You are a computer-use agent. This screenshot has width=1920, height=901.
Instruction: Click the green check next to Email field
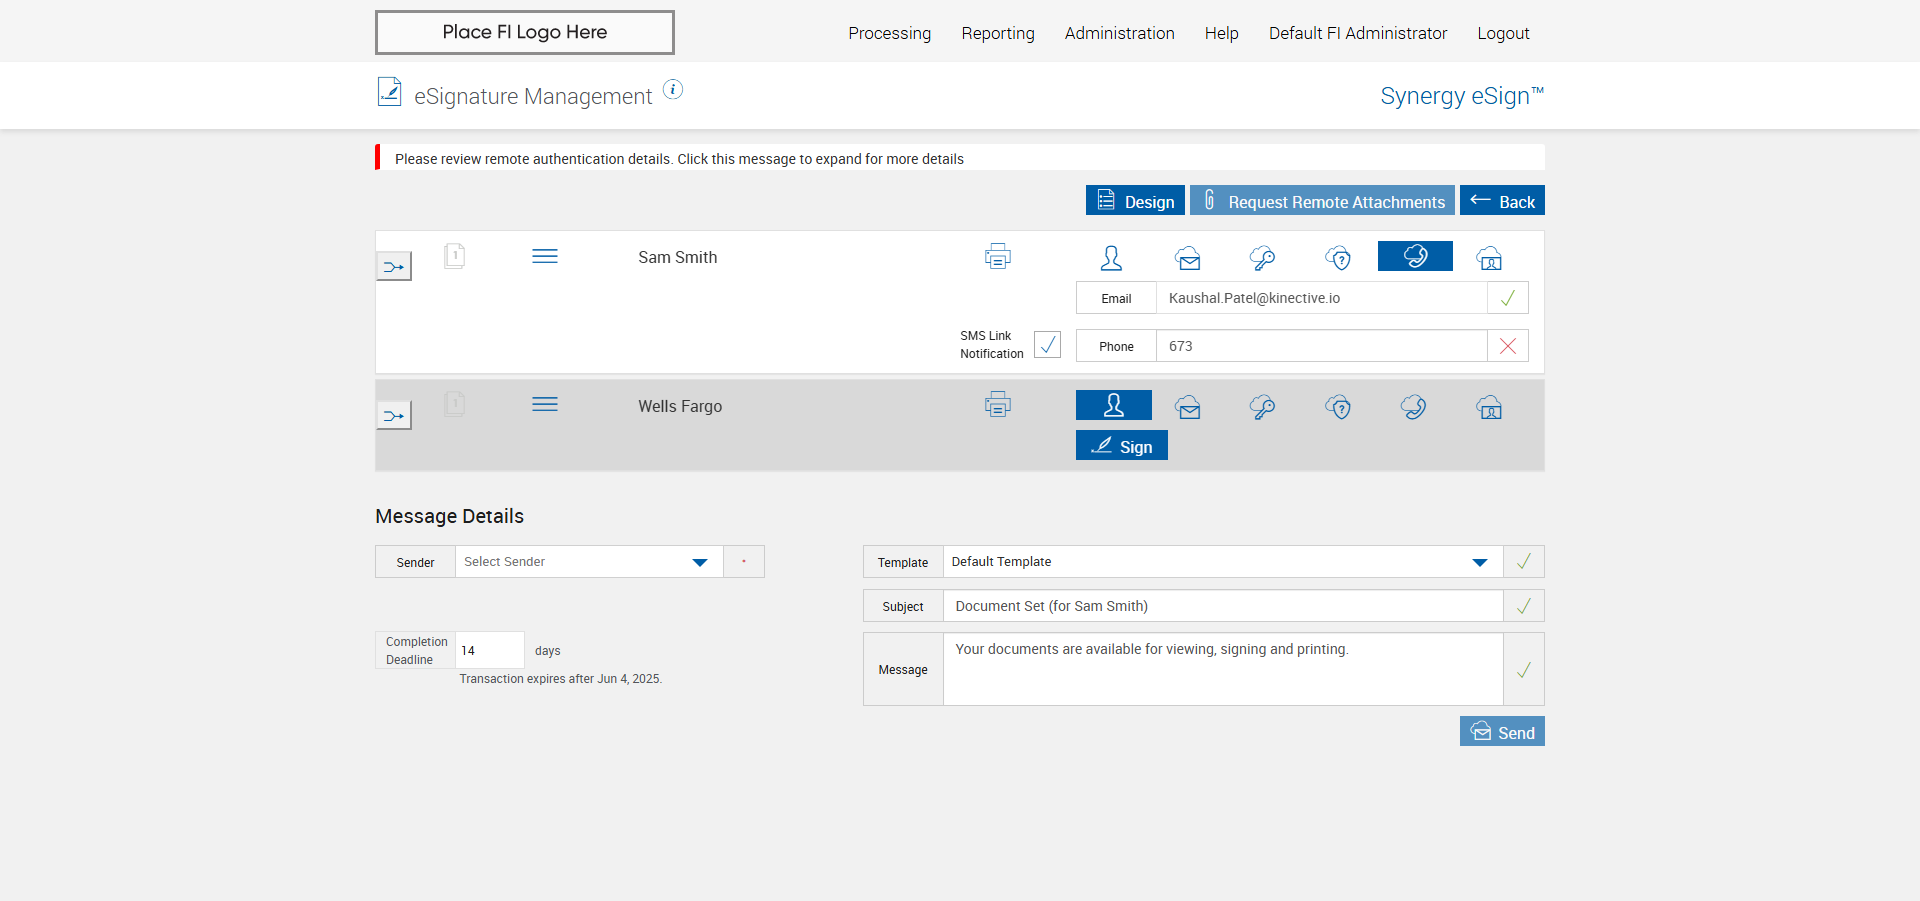point(1508,298)
